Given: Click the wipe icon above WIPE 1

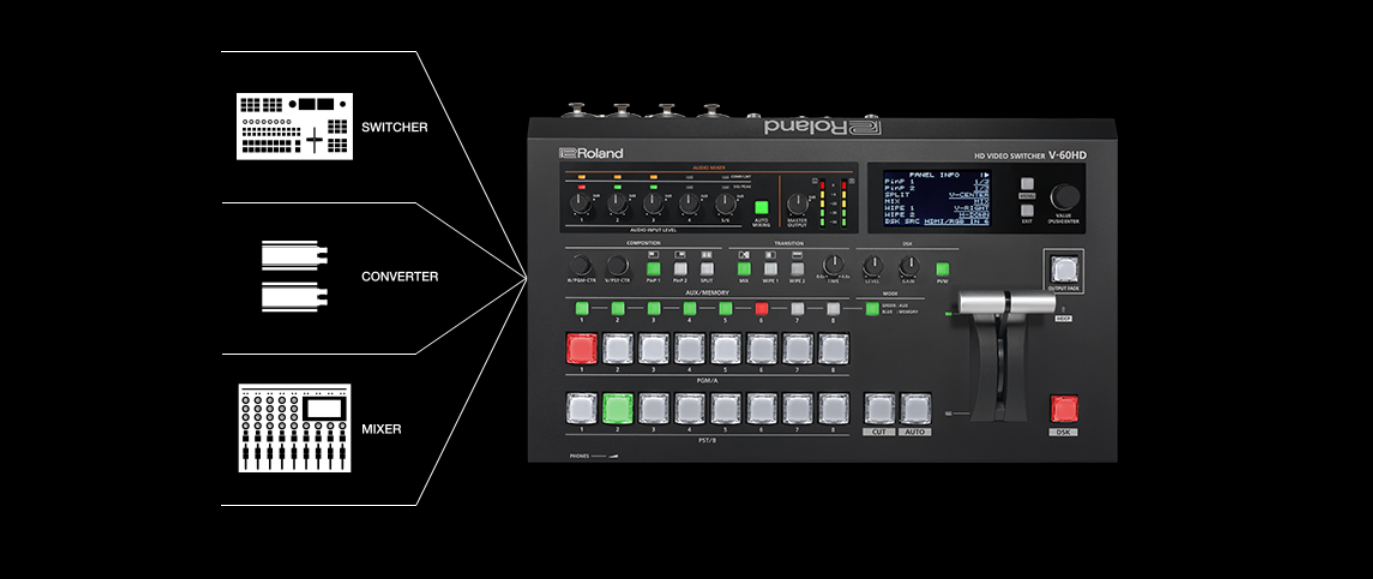Looking at the screenshot, I should (x=770, y=254).
